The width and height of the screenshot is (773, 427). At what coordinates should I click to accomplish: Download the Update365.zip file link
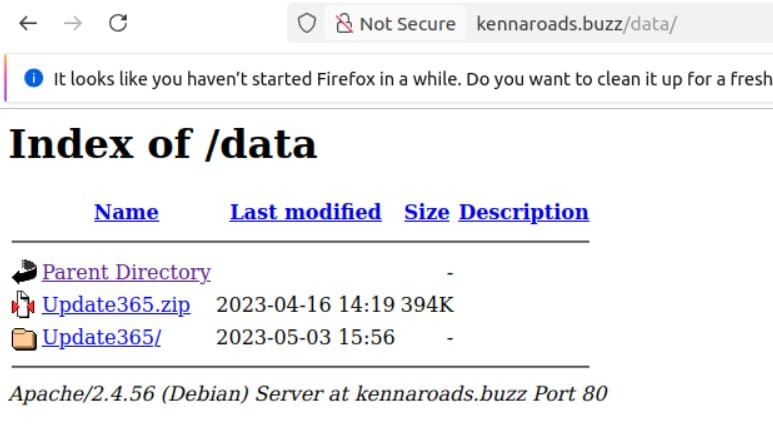pos(116,305)
